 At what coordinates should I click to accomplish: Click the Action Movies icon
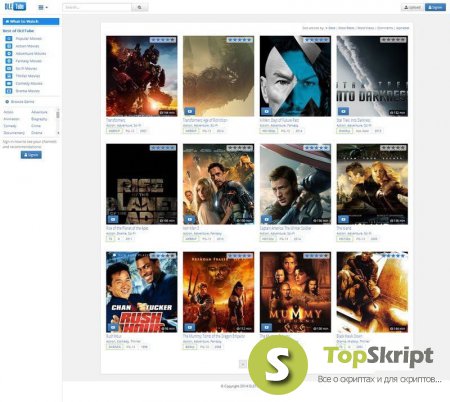(x=9, y=46)
